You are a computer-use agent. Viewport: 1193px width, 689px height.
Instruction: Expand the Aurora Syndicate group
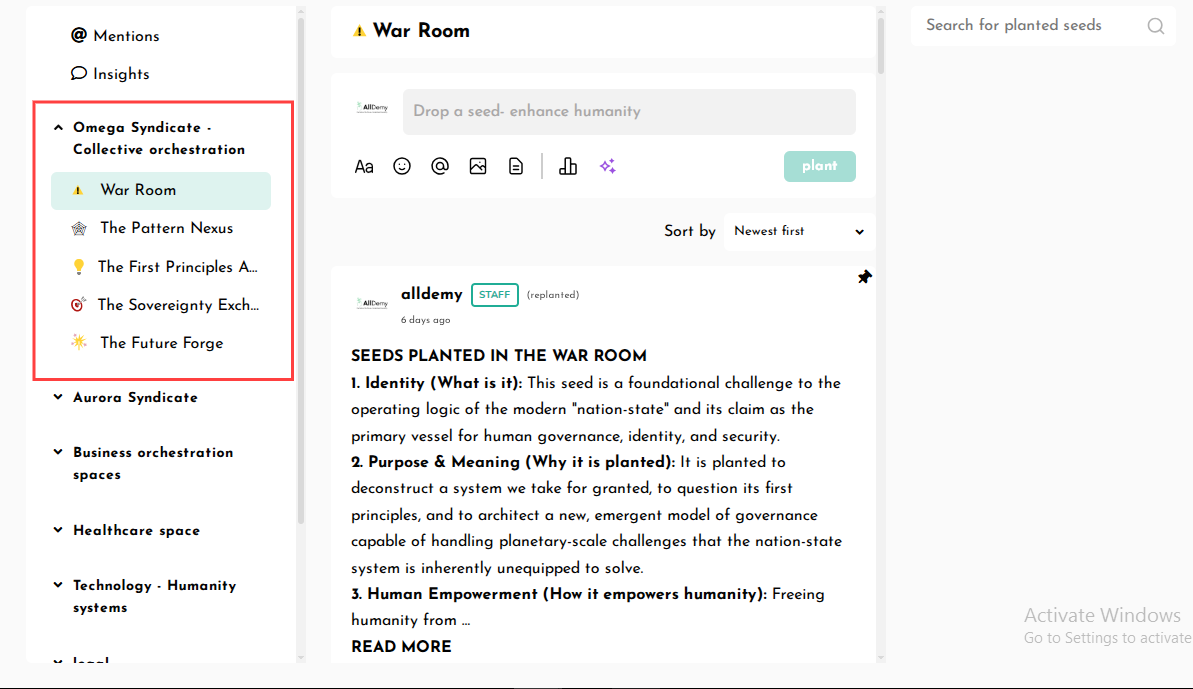tap(58, 397)
